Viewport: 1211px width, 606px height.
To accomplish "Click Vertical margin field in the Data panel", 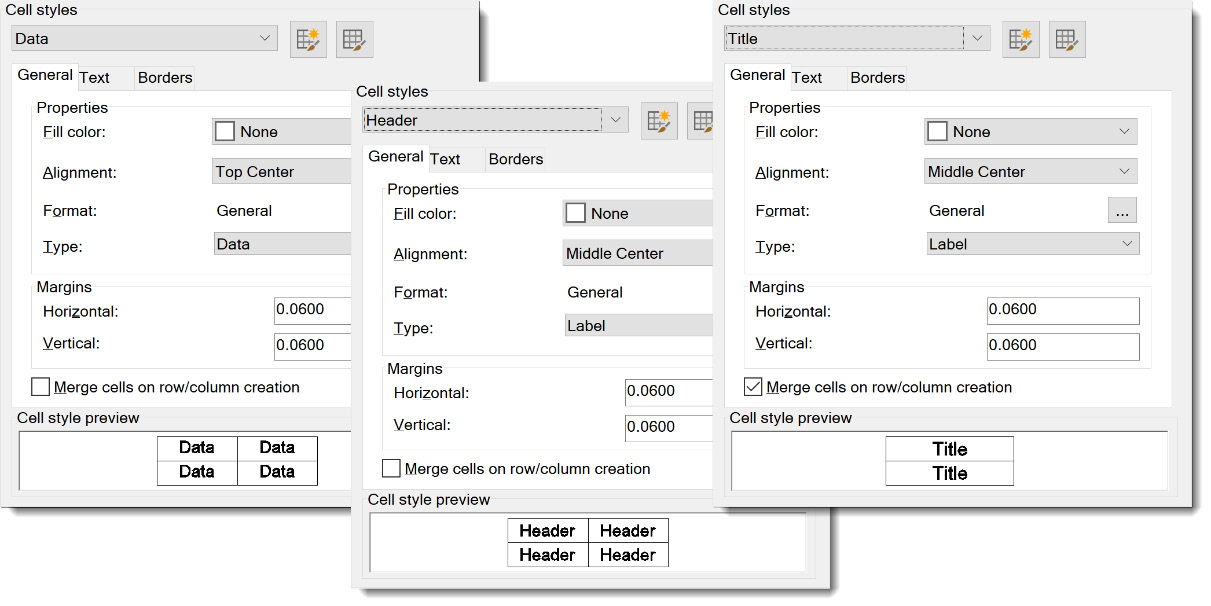I will (313, 346).
